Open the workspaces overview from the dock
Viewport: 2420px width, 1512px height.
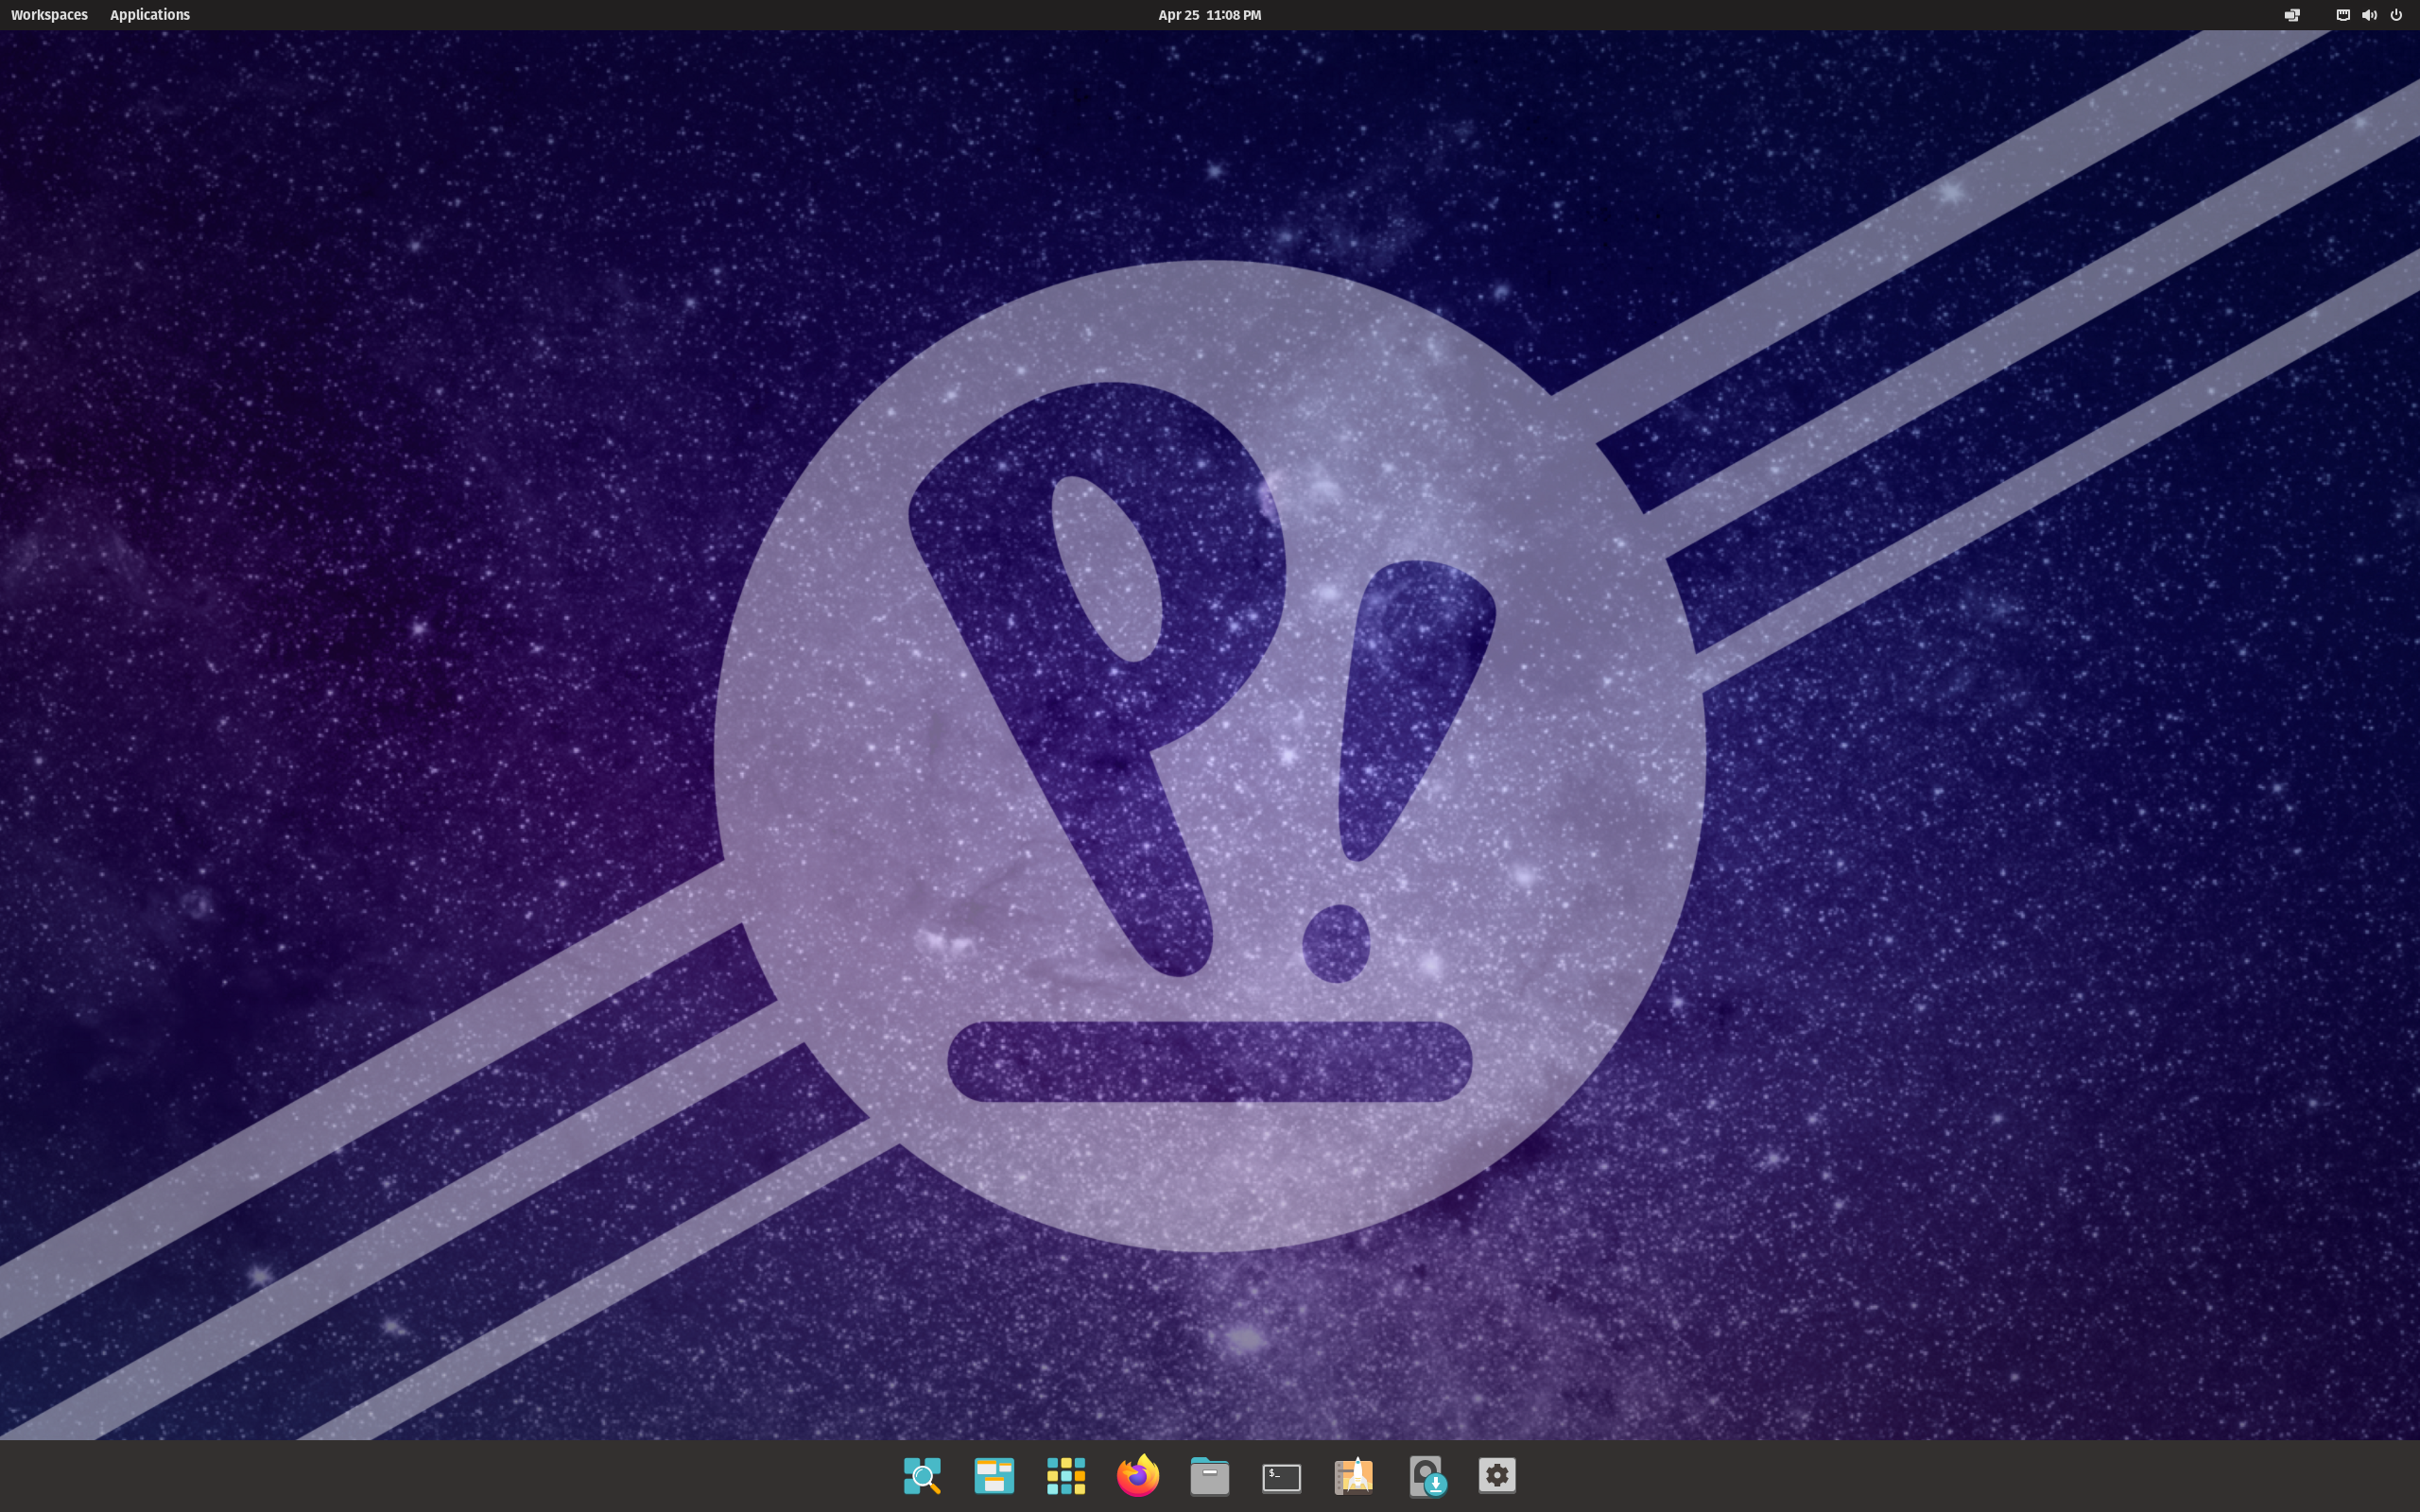click(994, 1475)
